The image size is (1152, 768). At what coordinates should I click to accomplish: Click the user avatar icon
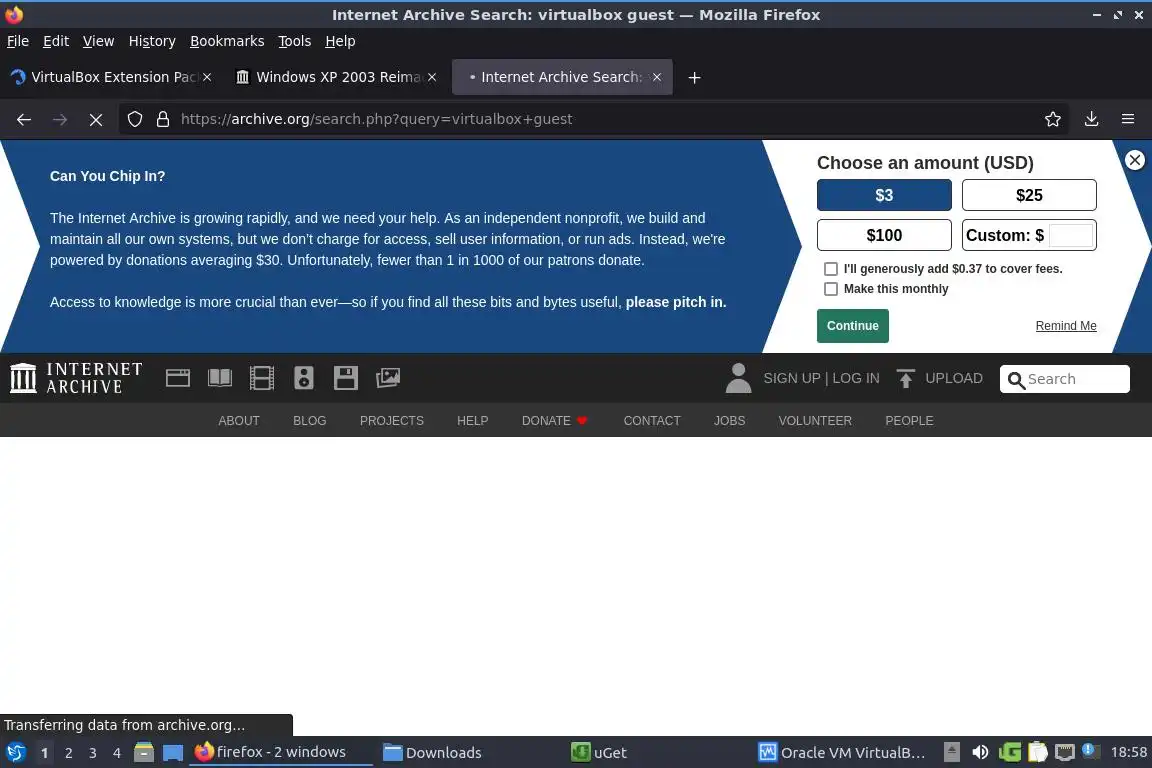click(738, 378)
